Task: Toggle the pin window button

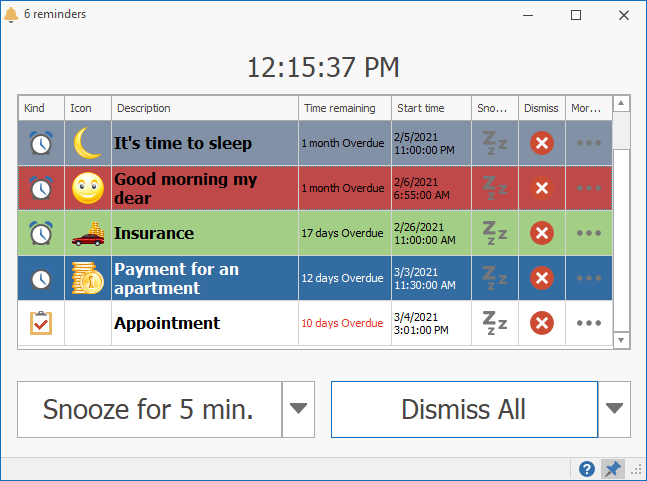Action: (612, 469)
